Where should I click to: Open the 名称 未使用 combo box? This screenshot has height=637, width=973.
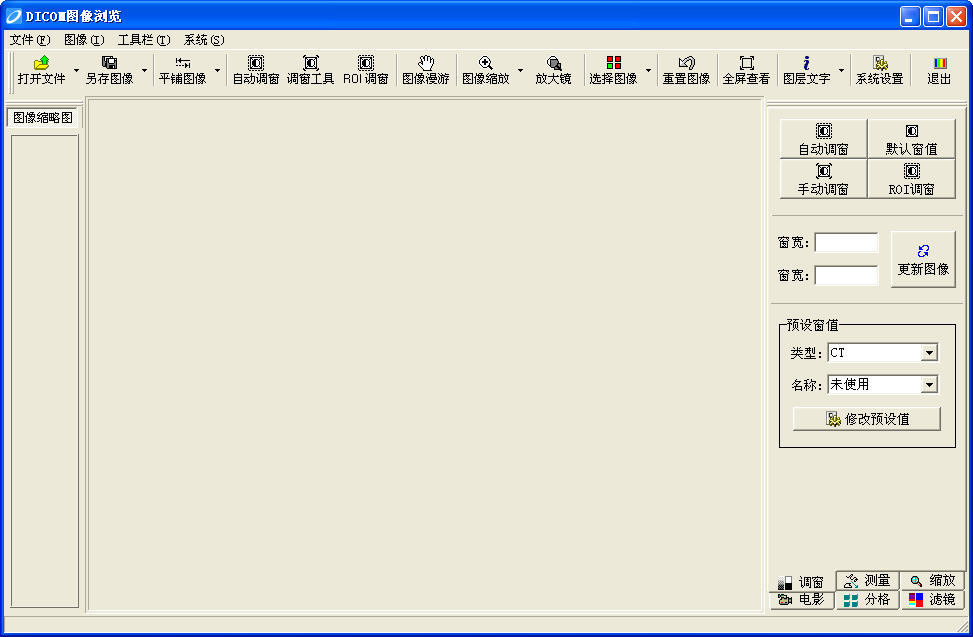pos(882,385)
